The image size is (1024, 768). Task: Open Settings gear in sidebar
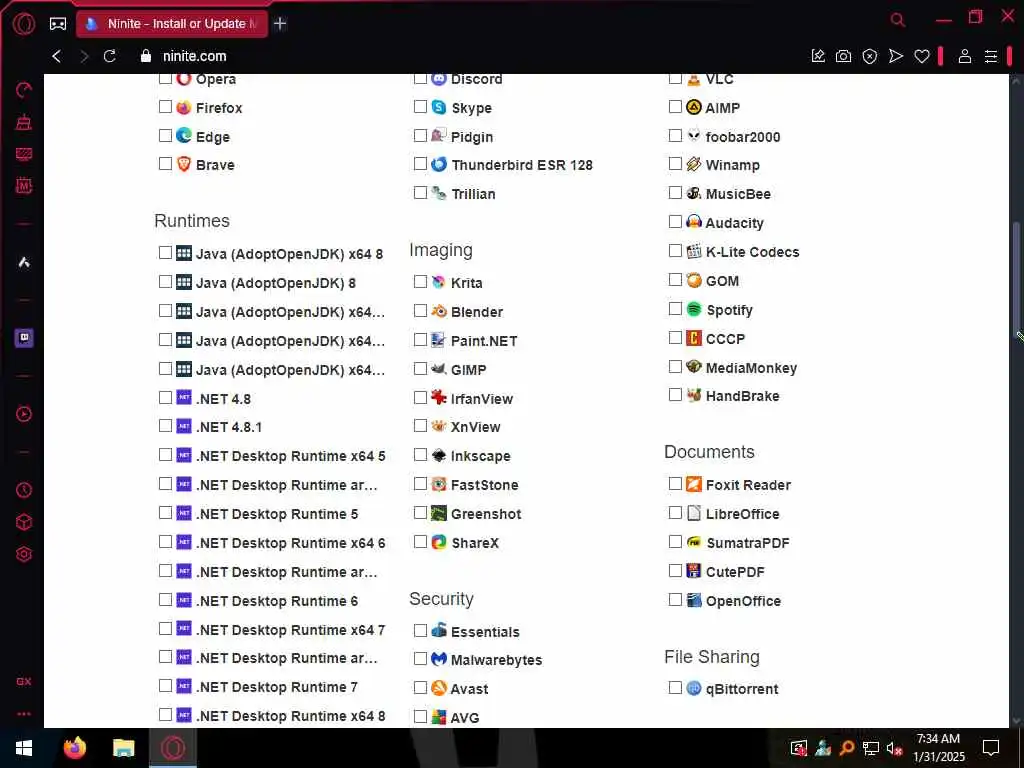[x=24, y=554]
